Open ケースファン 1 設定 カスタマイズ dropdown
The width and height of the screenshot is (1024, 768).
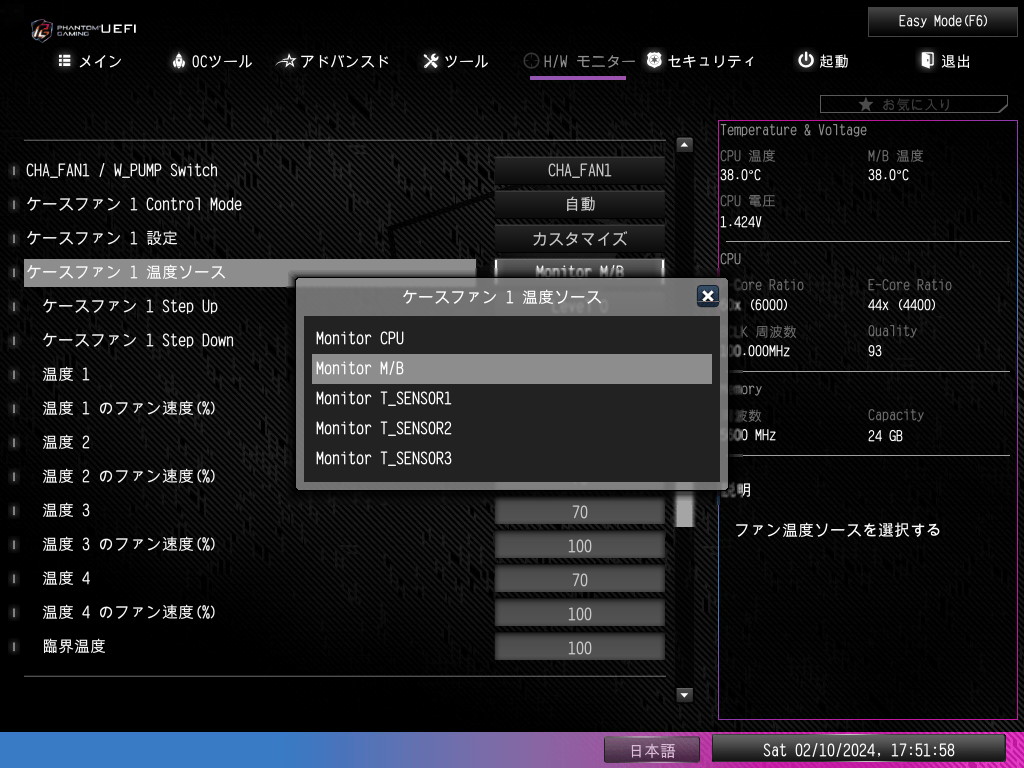(x=579, y=239)
